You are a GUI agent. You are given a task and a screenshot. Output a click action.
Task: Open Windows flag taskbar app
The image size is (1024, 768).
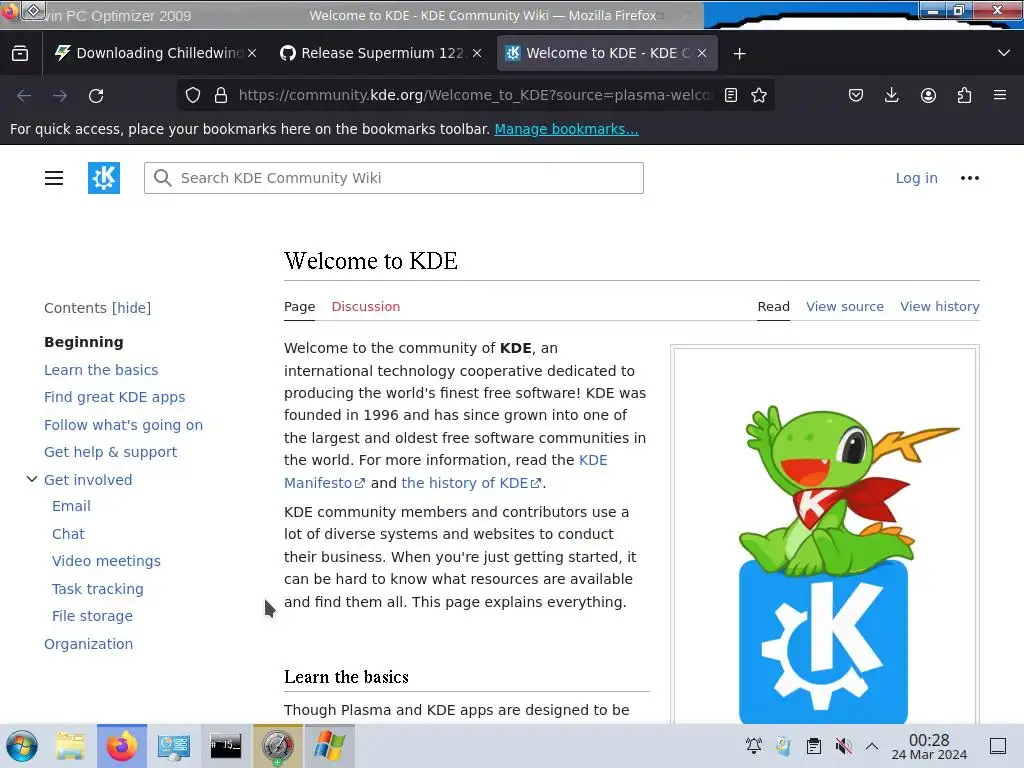click(x=329, y=746)
